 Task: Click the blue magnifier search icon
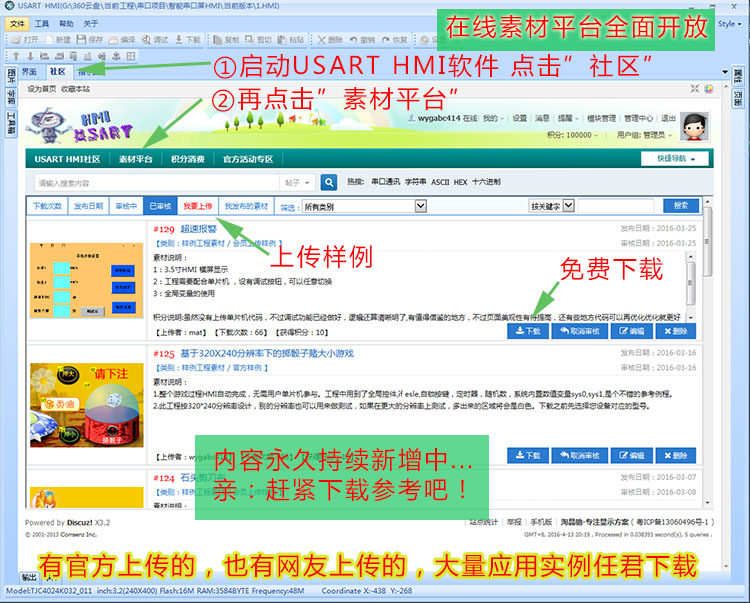point(329,182)
